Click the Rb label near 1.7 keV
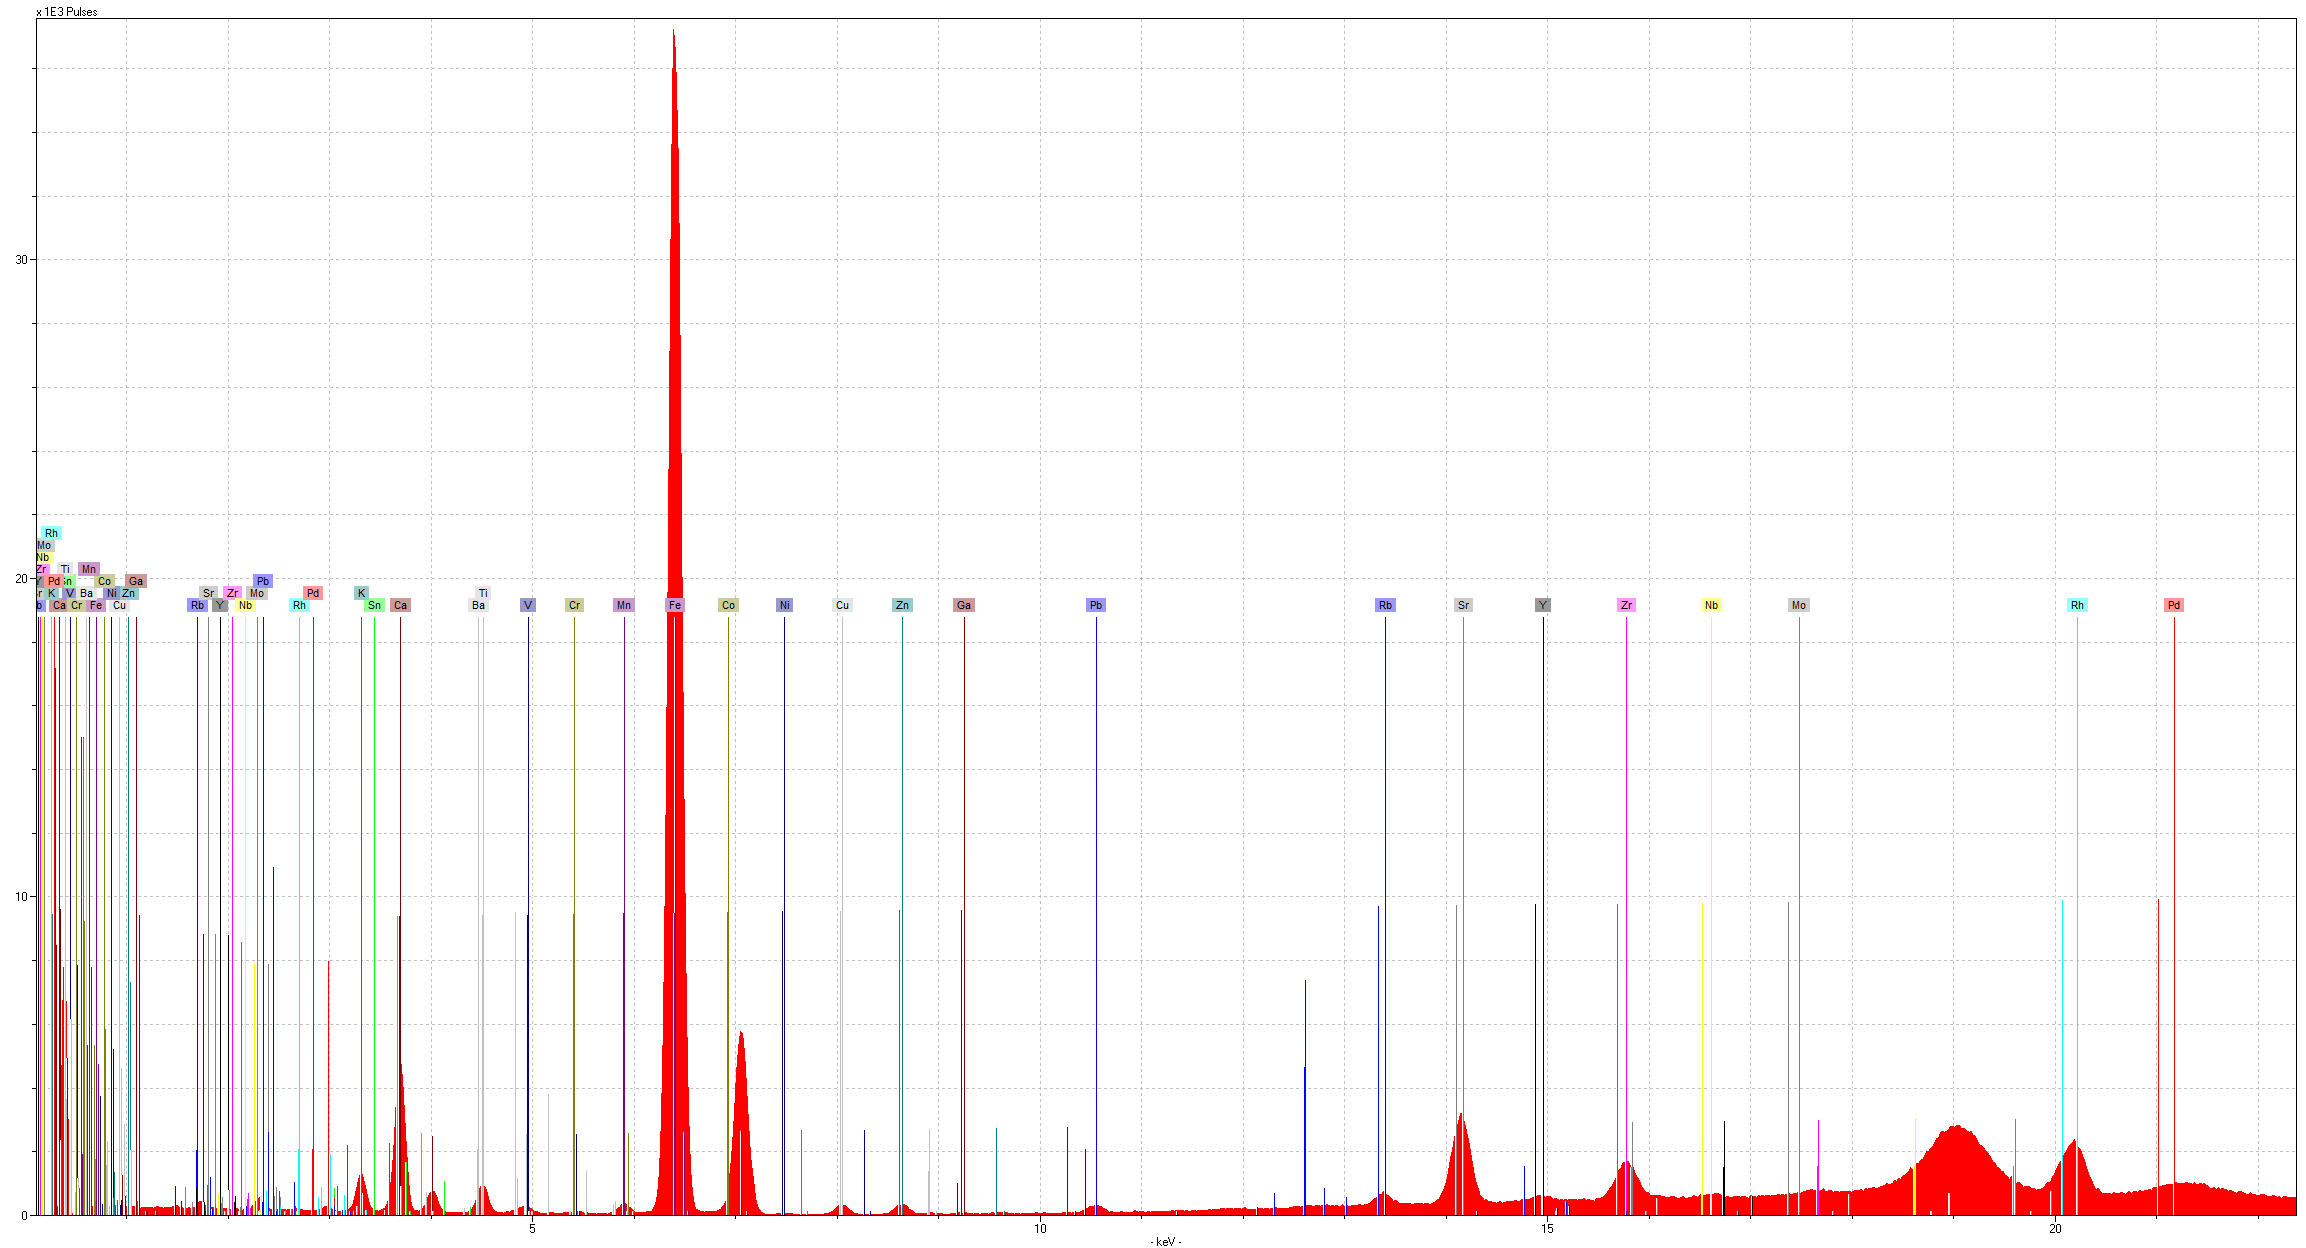2306x1248 pixels. [197, 605]
